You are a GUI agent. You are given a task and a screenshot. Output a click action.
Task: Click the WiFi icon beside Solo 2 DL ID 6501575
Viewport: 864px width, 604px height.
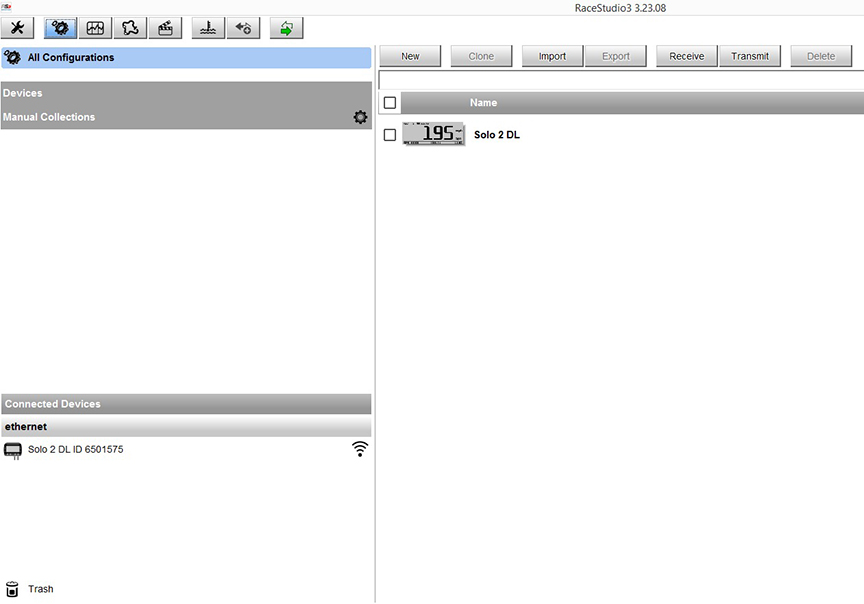(x=360, y=449)
